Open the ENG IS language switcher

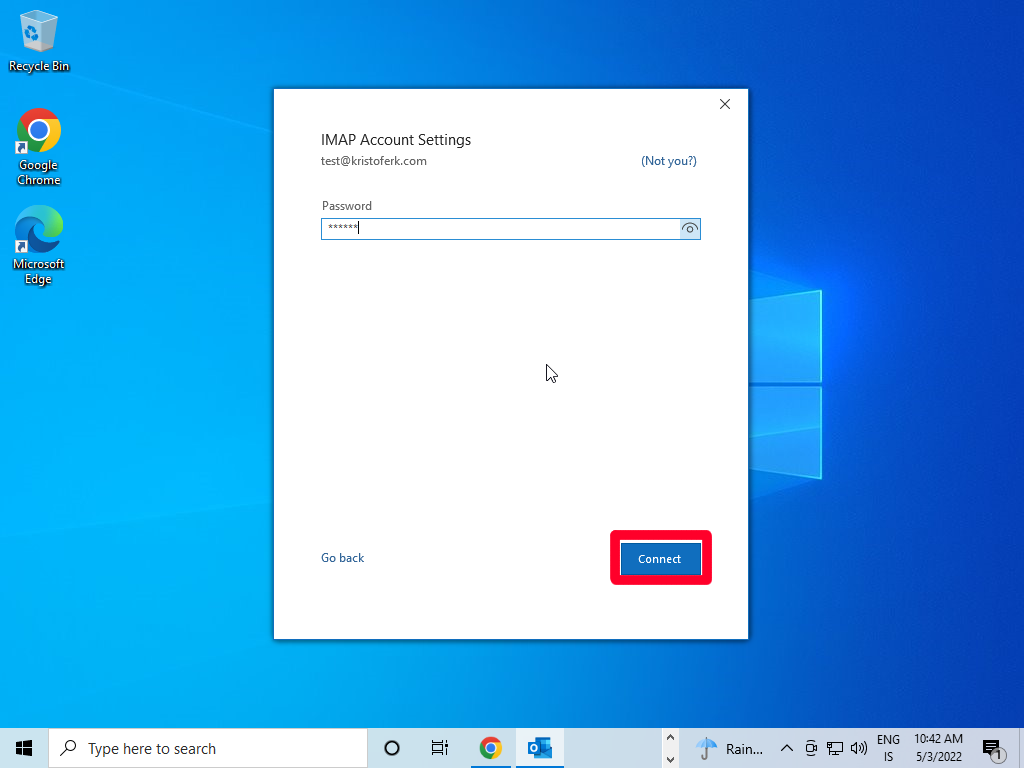coord(888,748)
